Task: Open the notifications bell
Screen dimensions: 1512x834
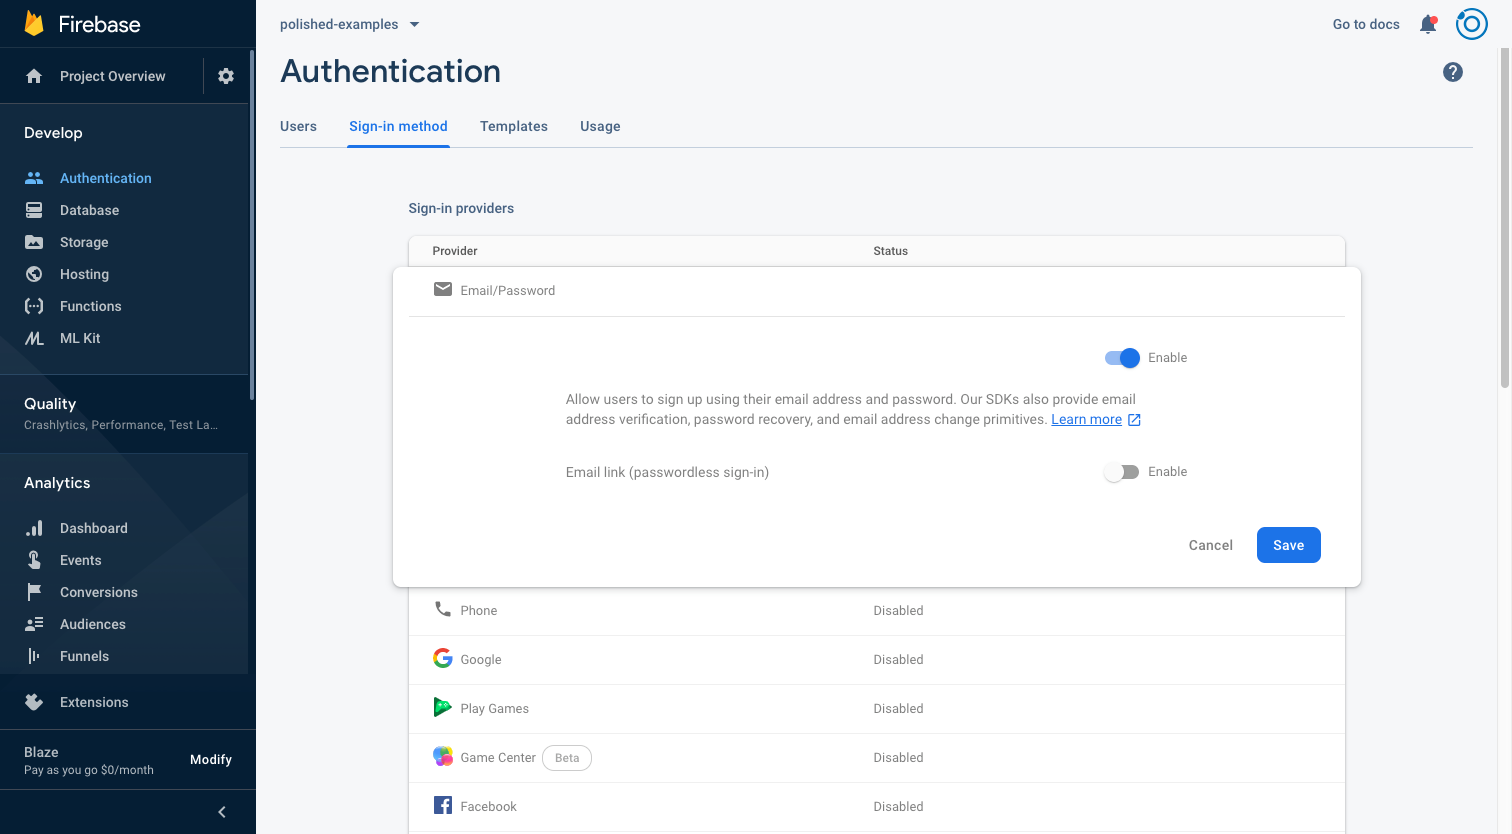Action: click(1428, 24)
